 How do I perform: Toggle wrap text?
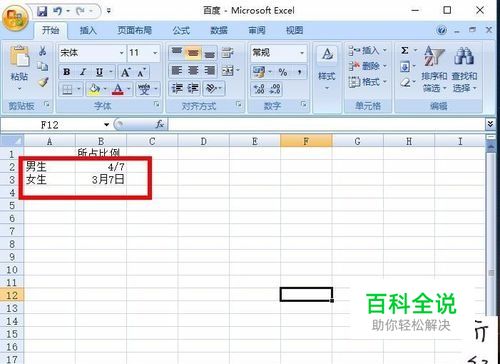pos(228,53)
